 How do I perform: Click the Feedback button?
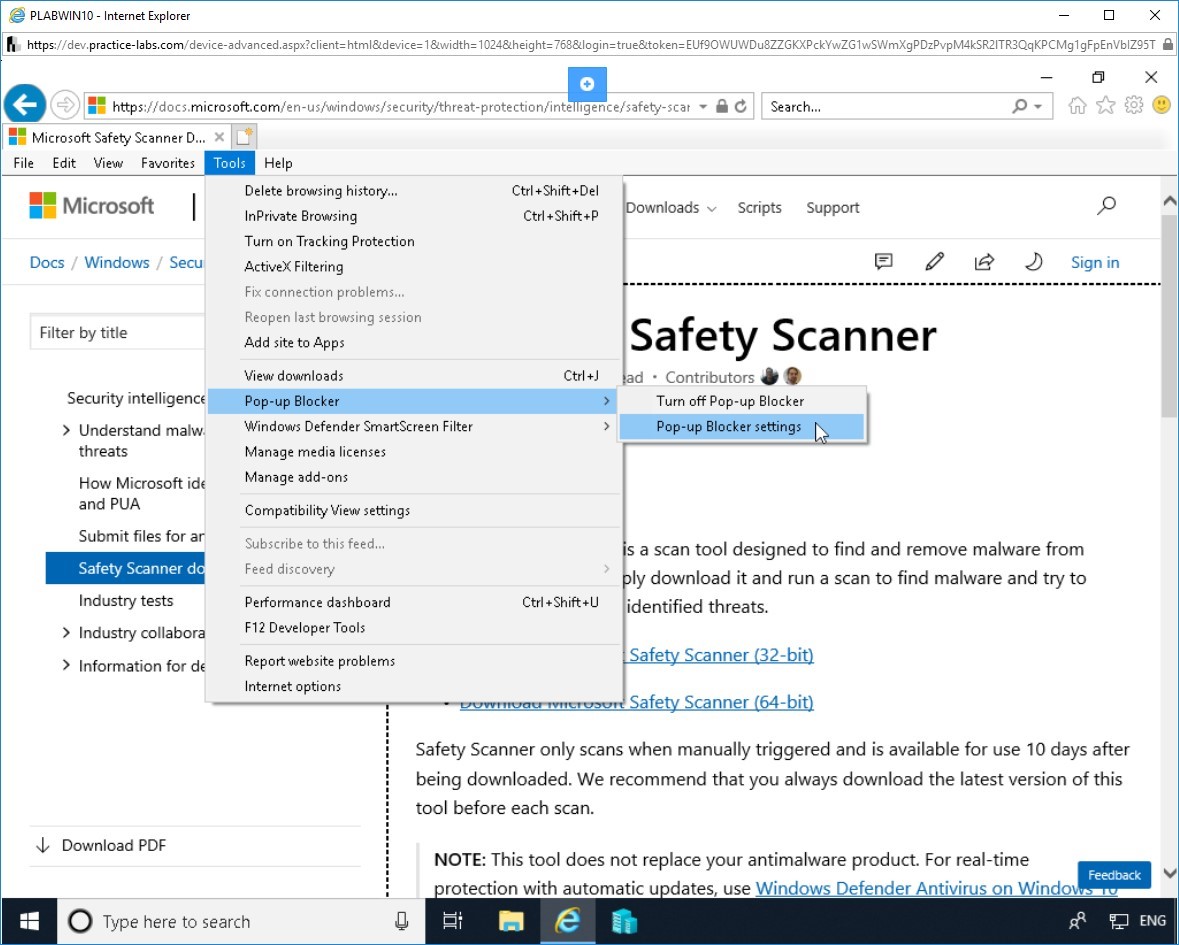[x=1114, y=875]
